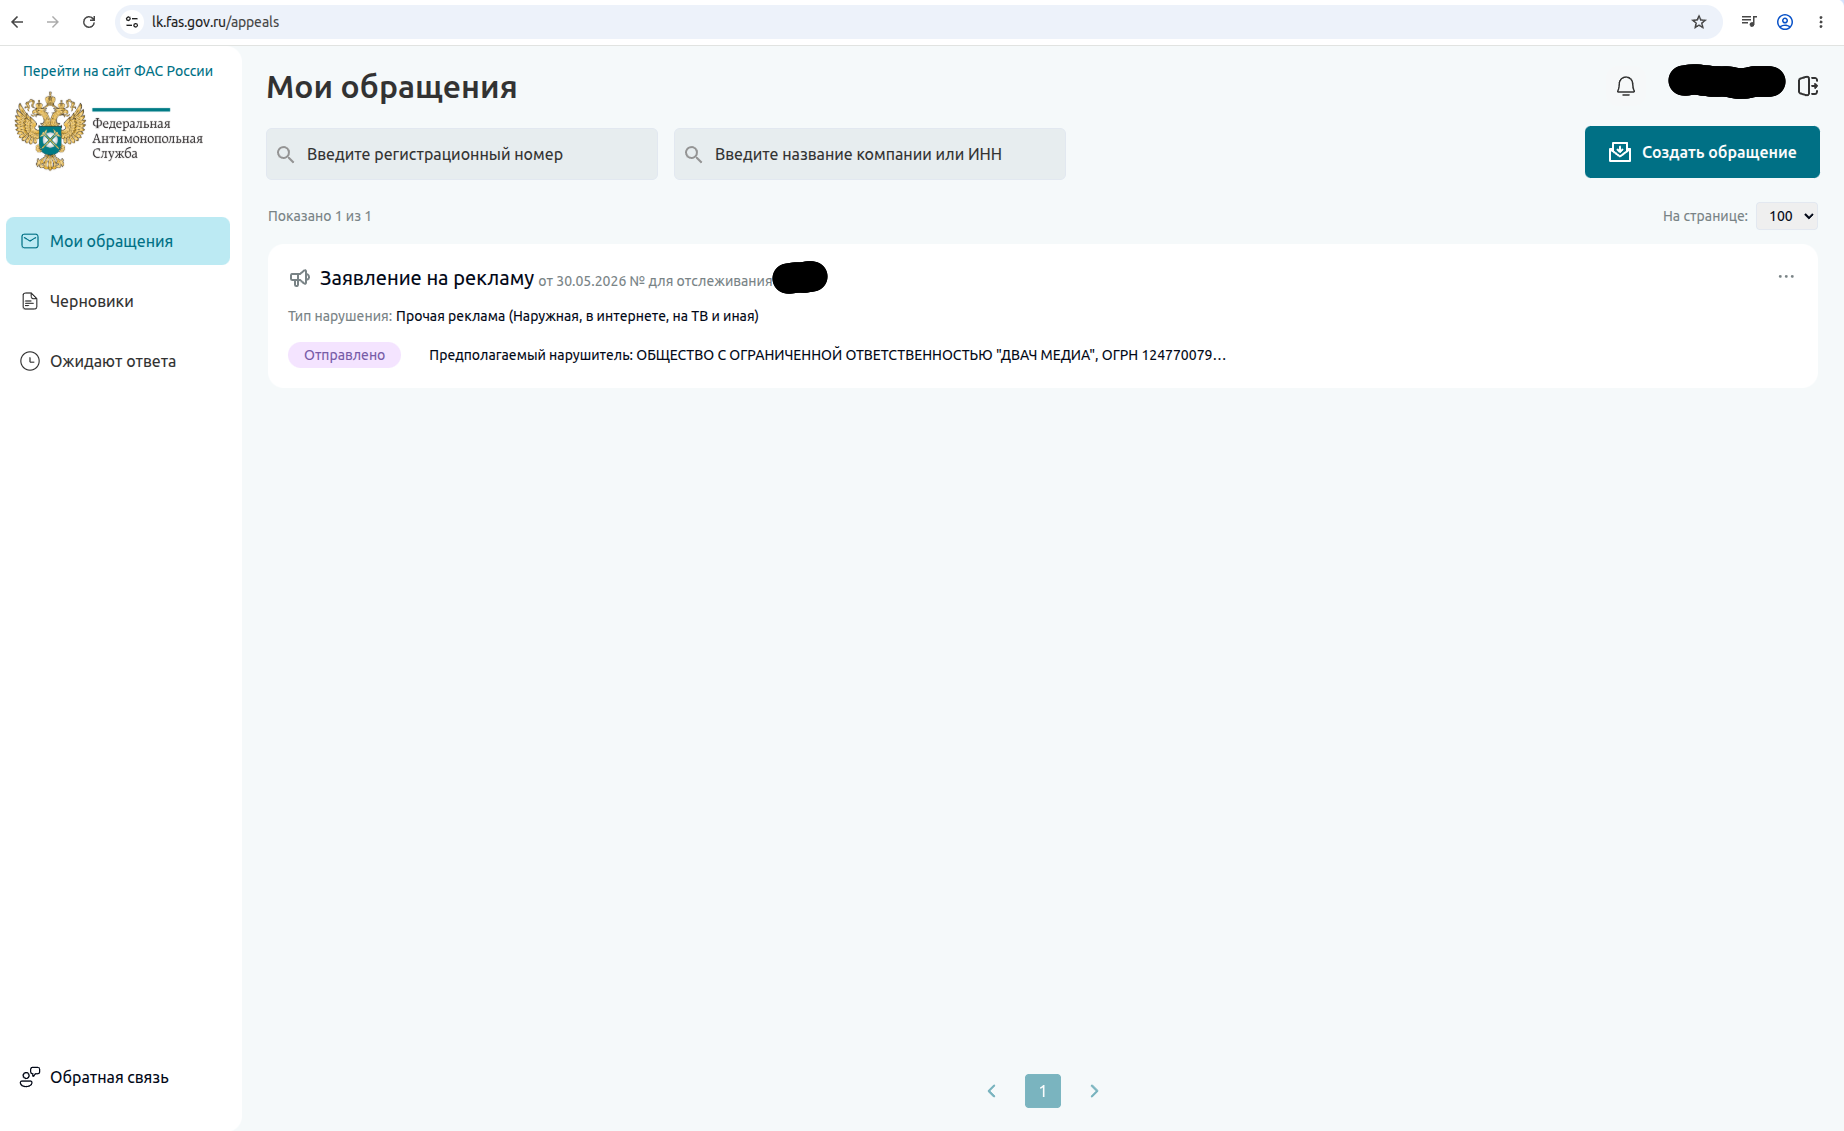Open the notifications bell

[1626, 87]
